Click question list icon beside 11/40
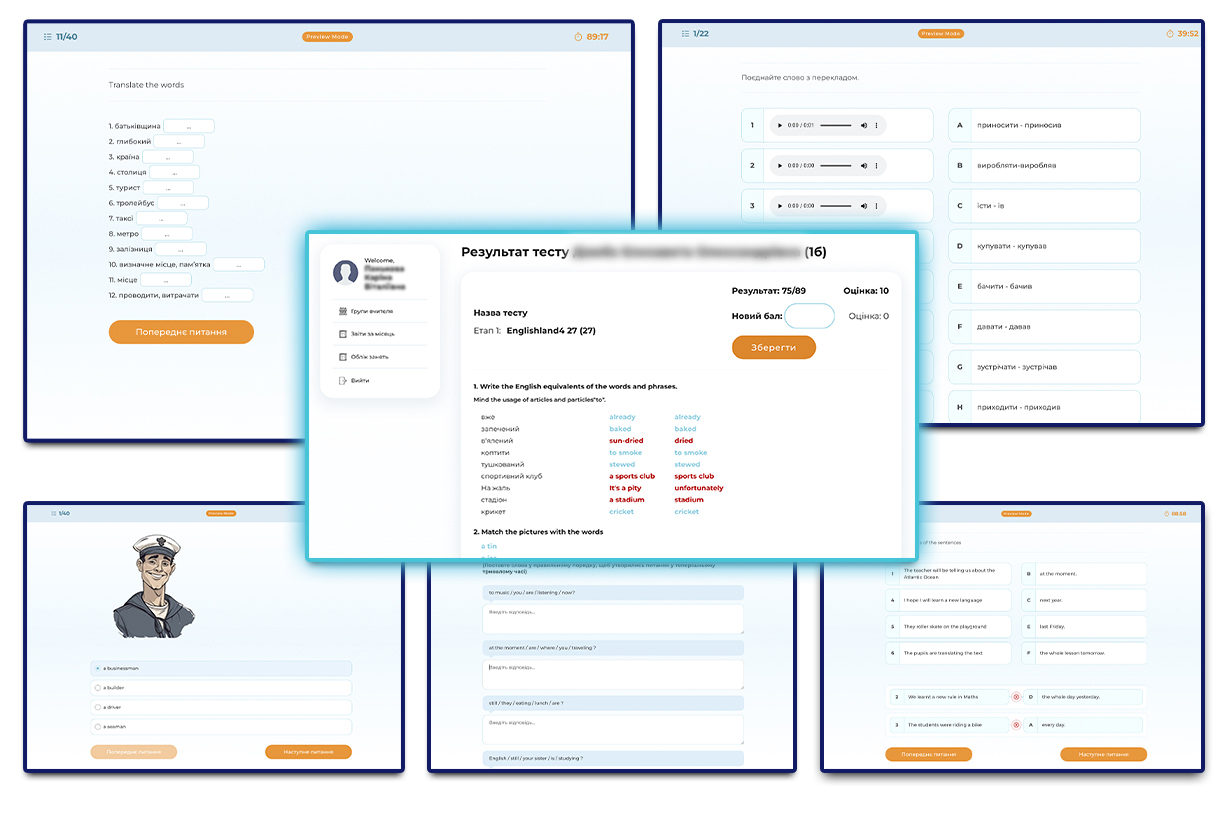The height and width of the screenshot is (816, 1224). click(x=47, y=37)
